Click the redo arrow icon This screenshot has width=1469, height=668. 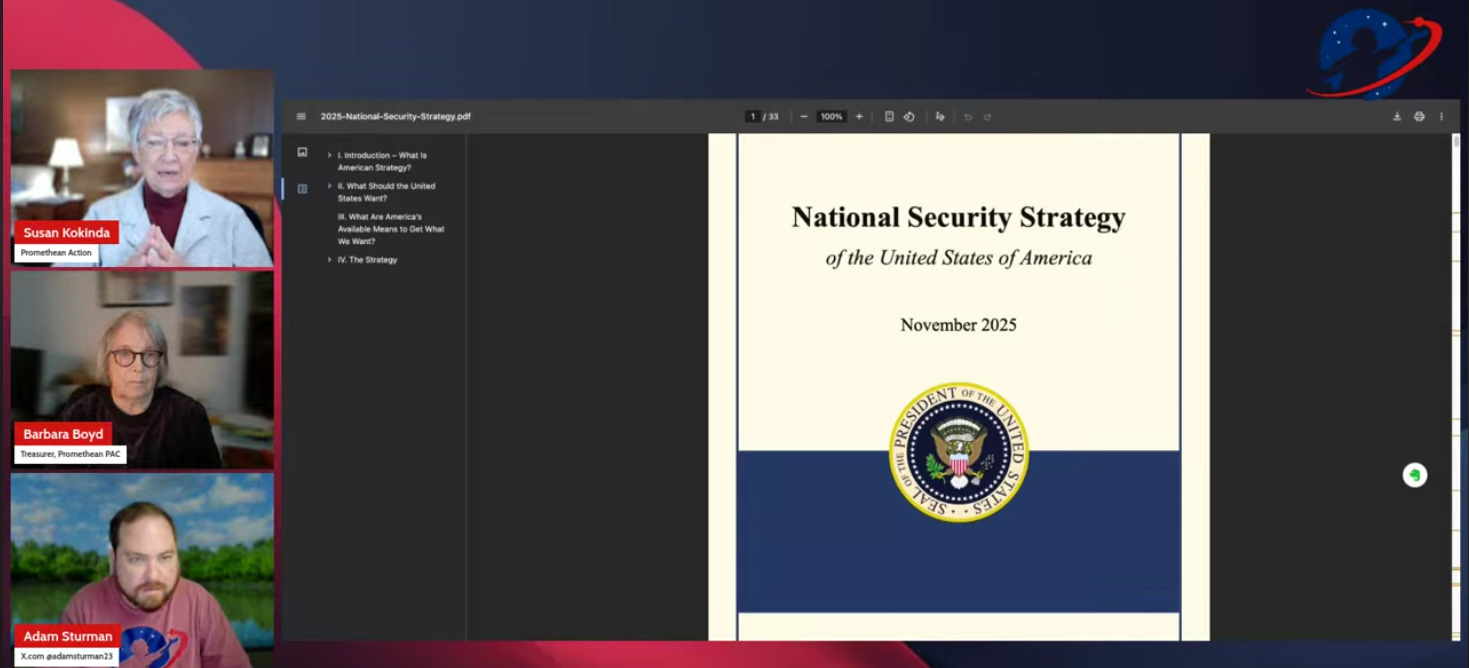pos(987,117)
